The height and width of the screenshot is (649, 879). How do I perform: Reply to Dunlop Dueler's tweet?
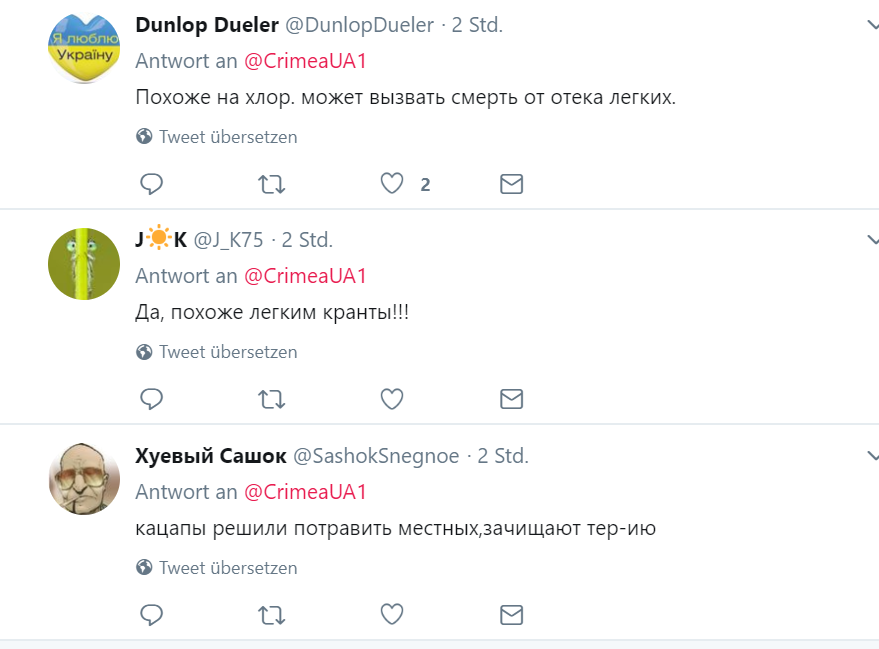(x=152, y=184)
